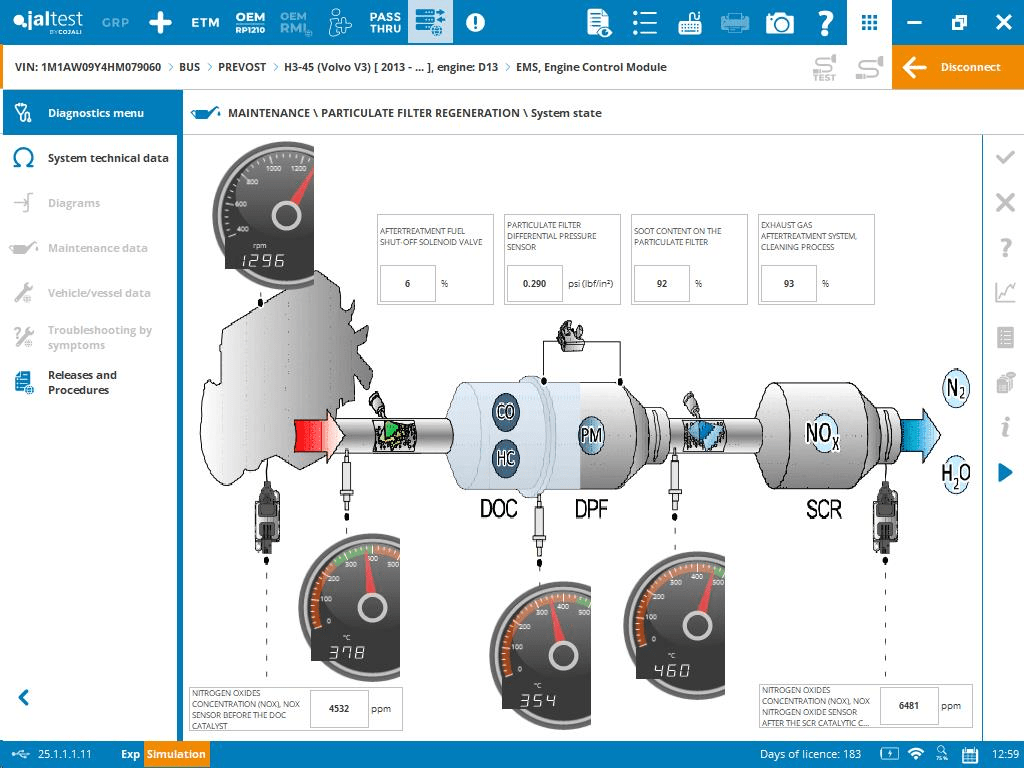Click the alert exclamation icon

[475, 22]
